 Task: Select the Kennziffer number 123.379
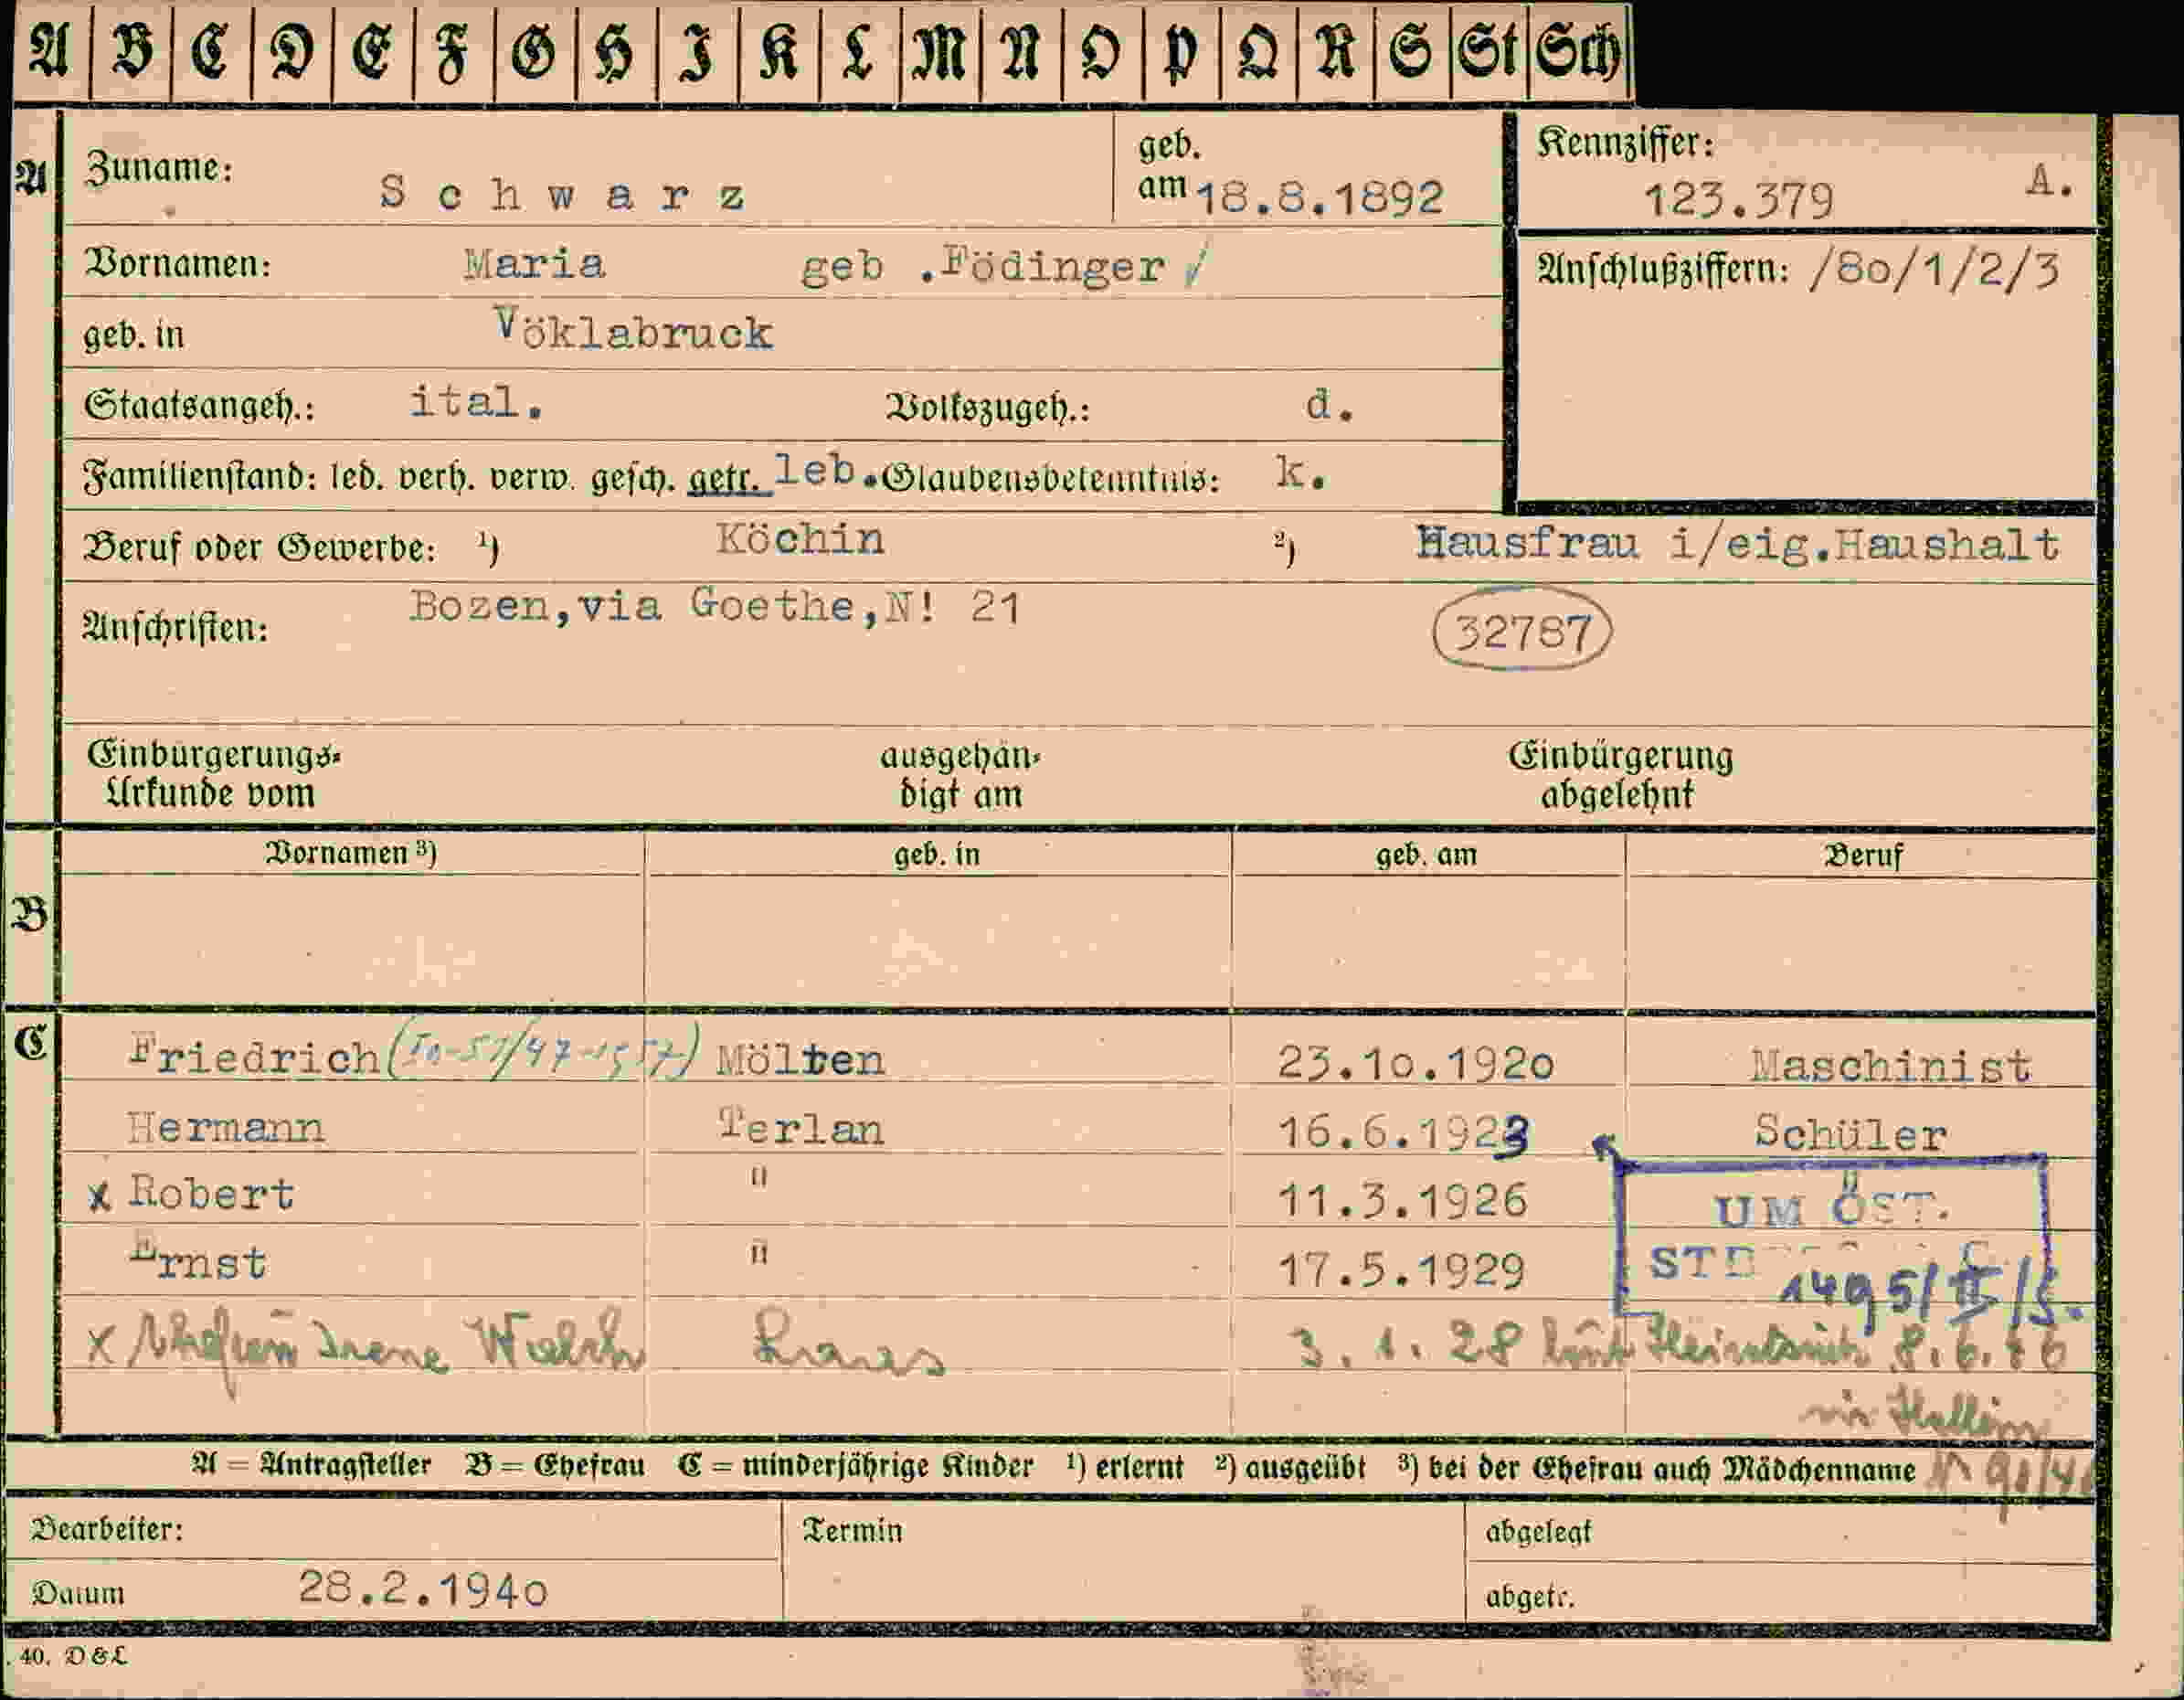coord(1739,202)
